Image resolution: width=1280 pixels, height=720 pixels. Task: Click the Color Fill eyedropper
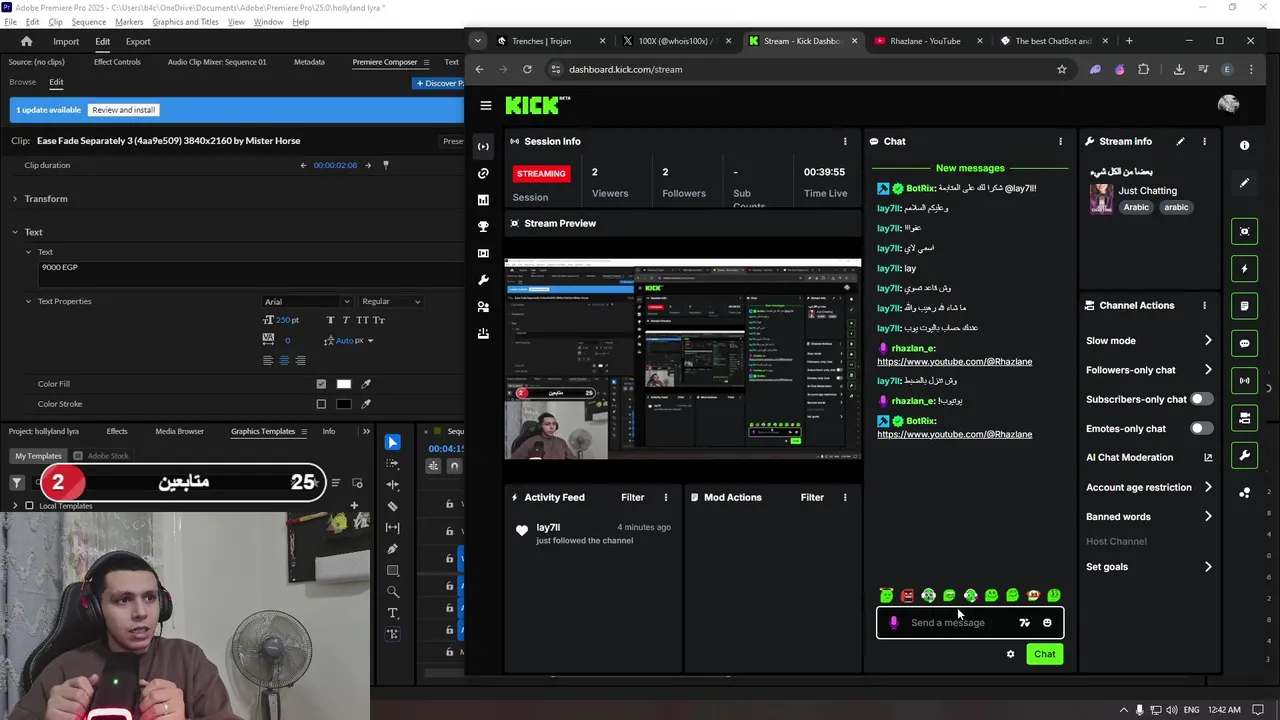[366, 384]
